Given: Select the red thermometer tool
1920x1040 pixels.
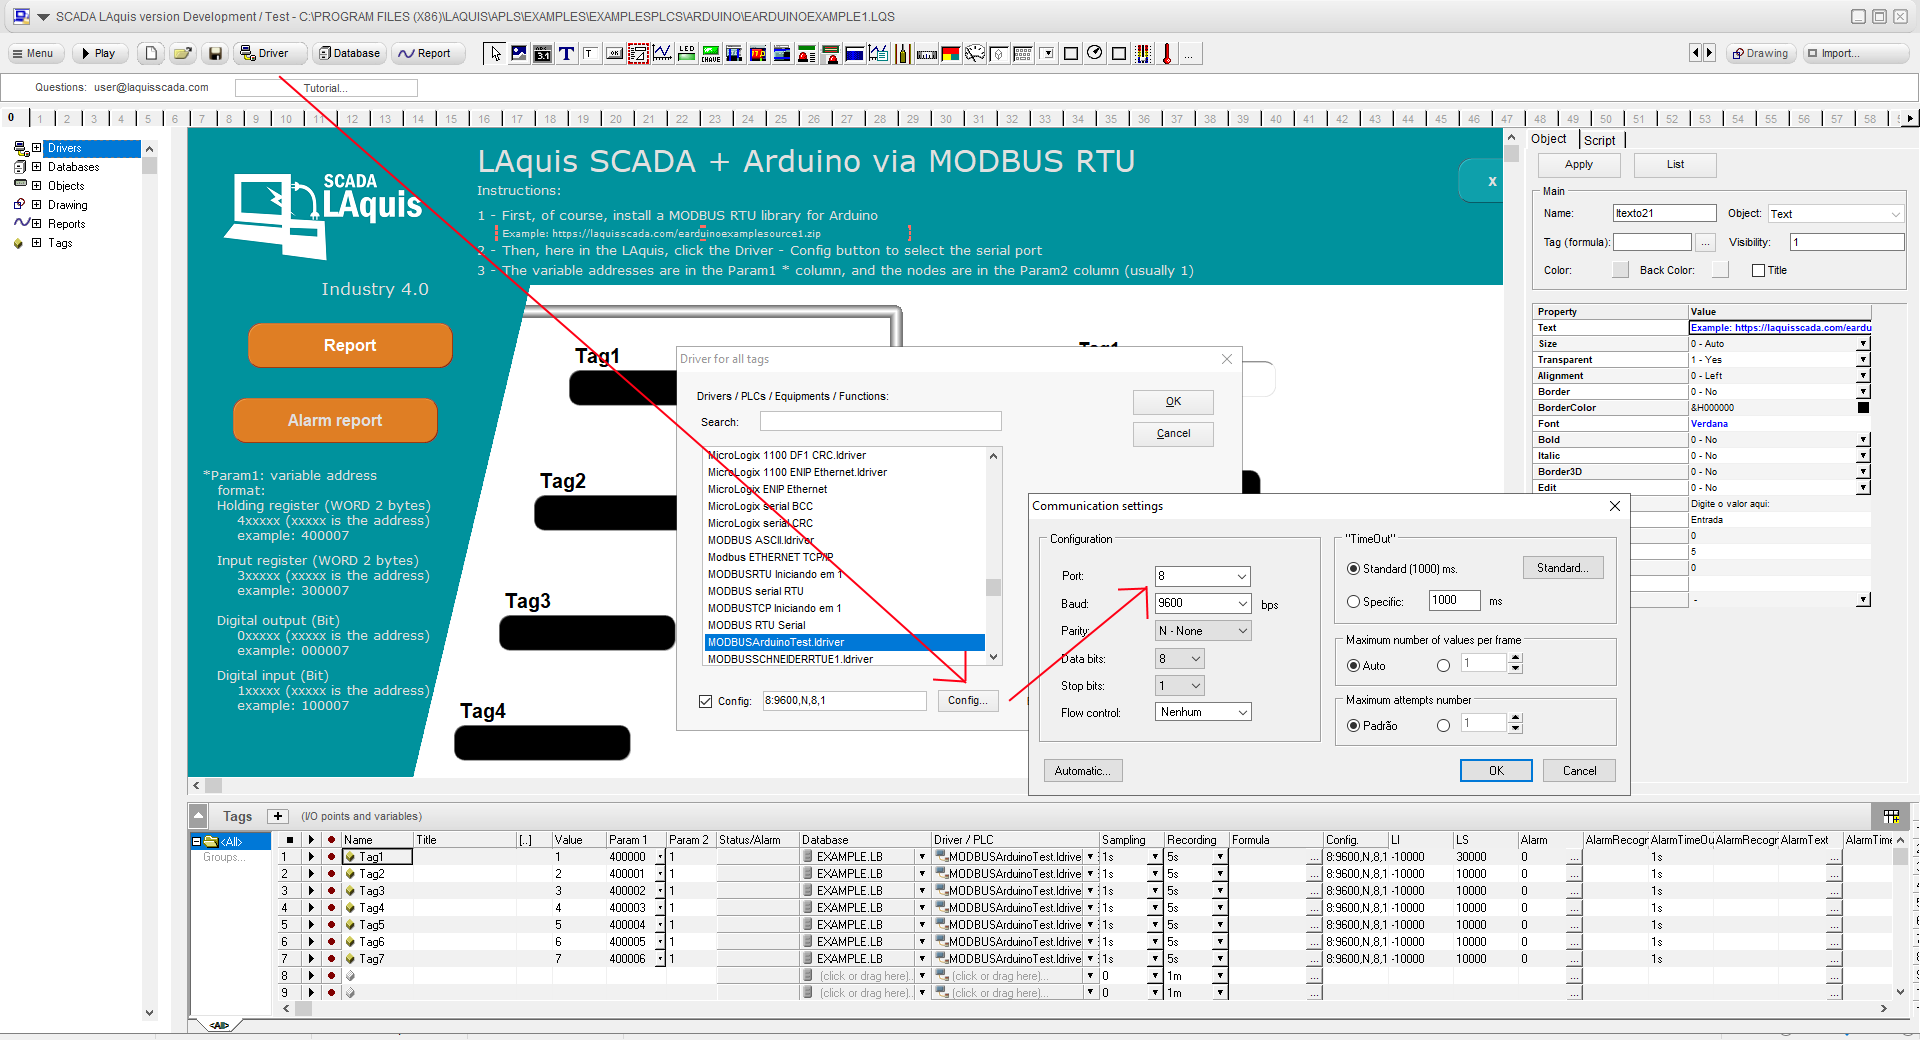Looking at the screenshot, I should point(1166,53).
